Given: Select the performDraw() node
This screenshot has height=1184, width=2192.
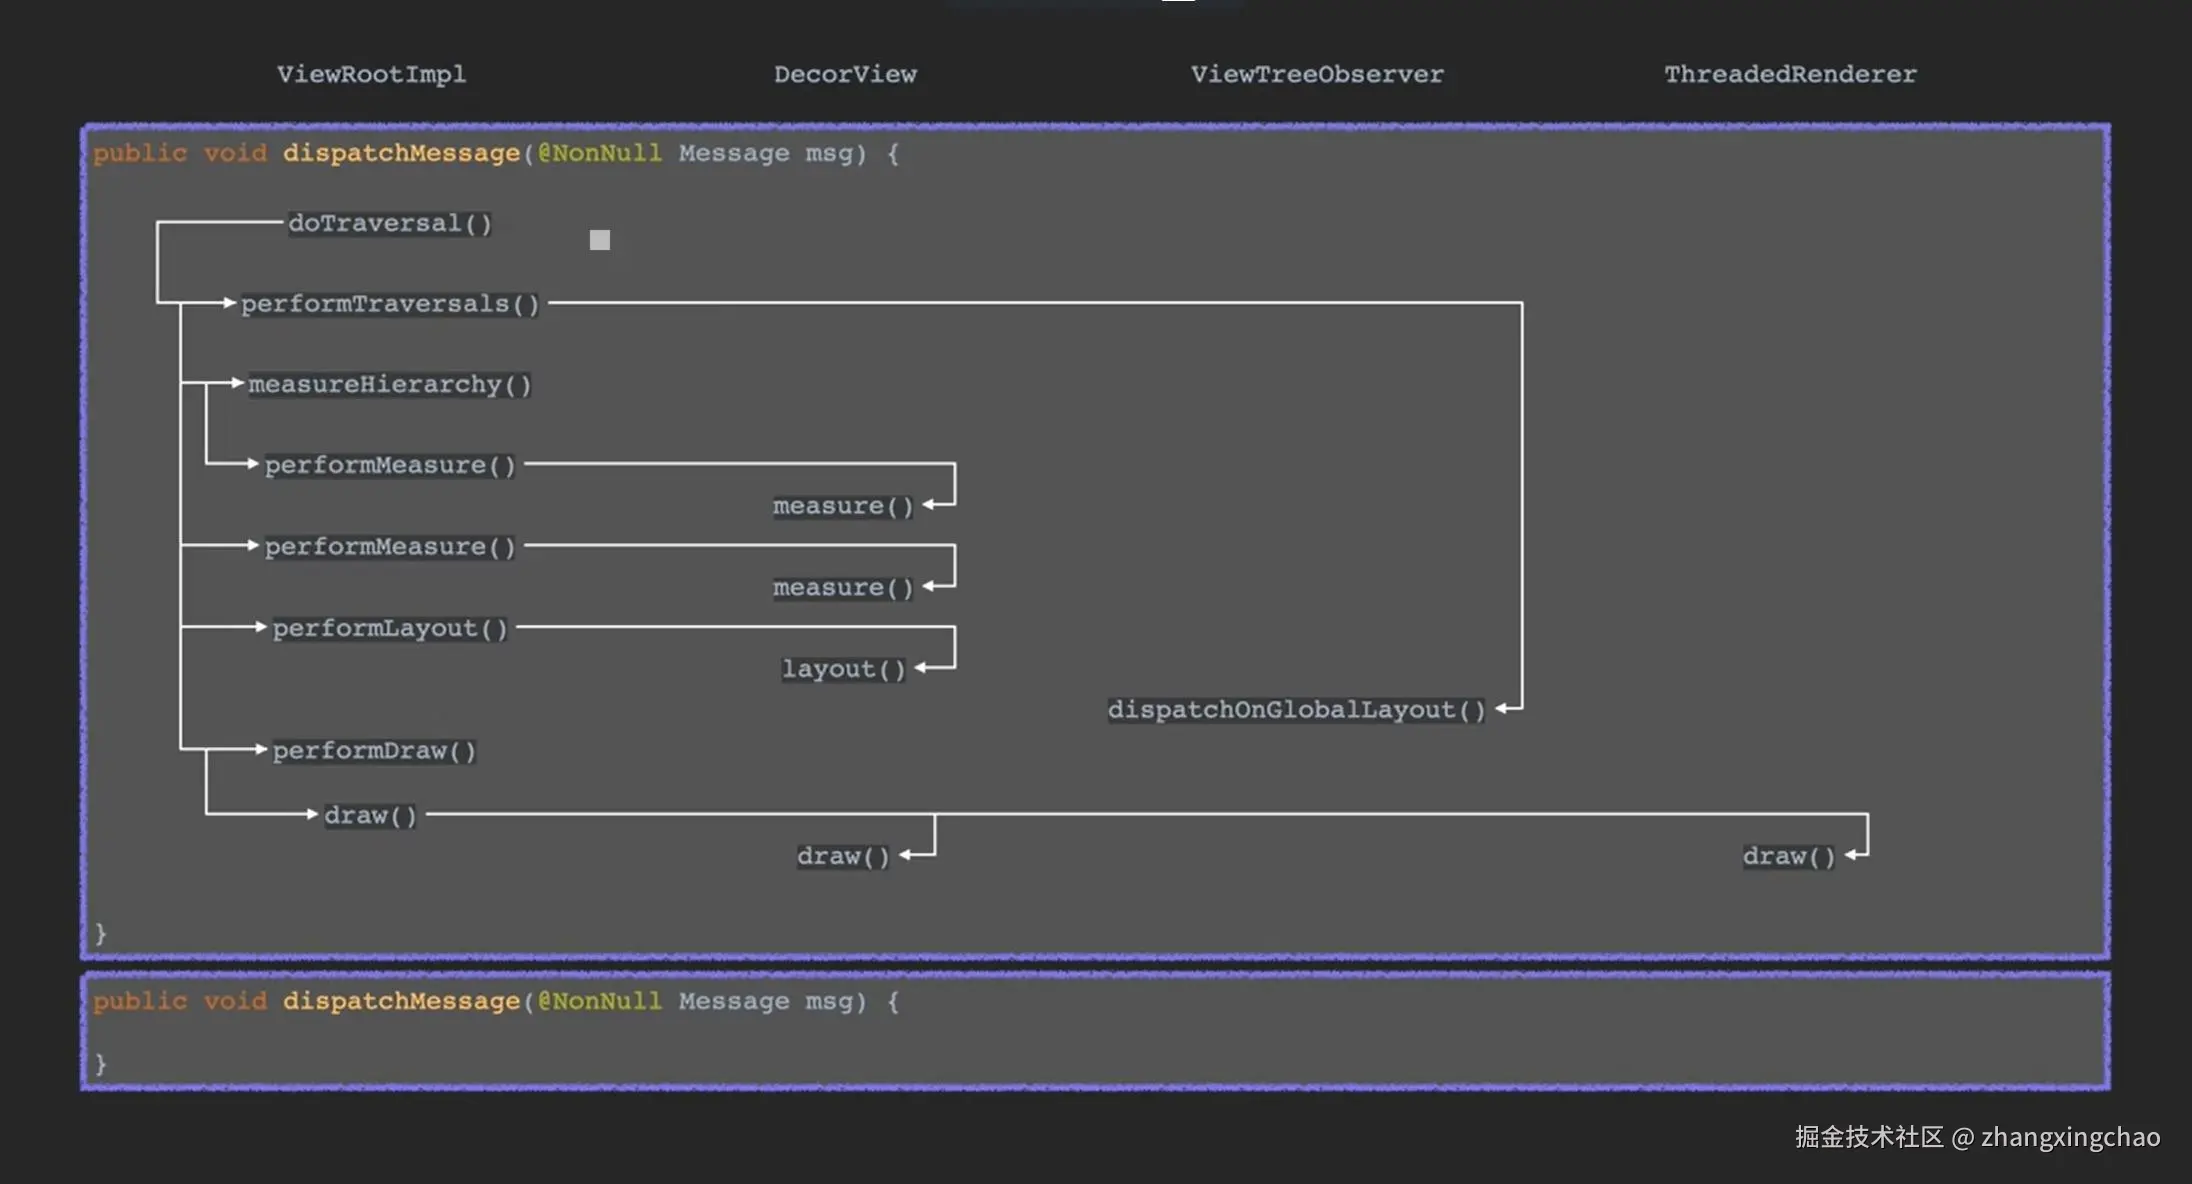Looking at the screenshot, I should coord(373,751).
